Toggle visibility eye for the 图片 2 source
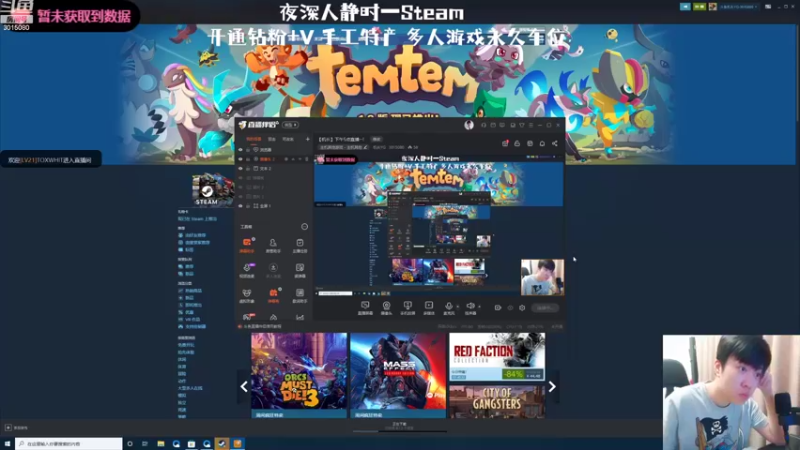 coord(241,187)
